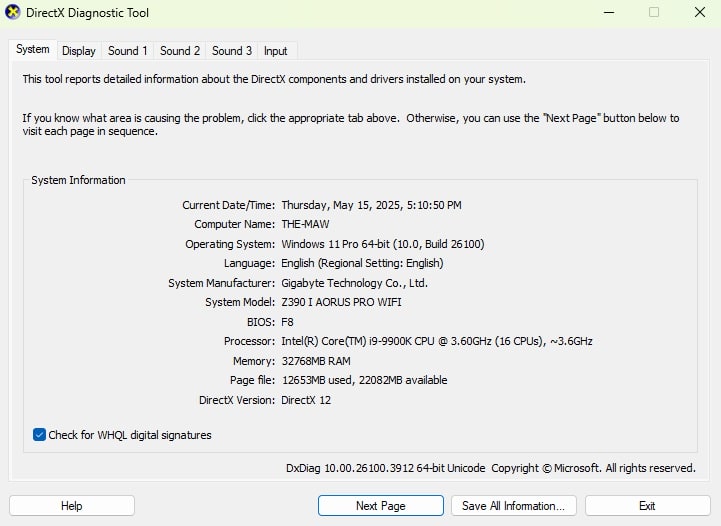Click the Gigabyte Technology manufacturer value
This screenshot has width=721, height=526.
click(x=355, y=283)
